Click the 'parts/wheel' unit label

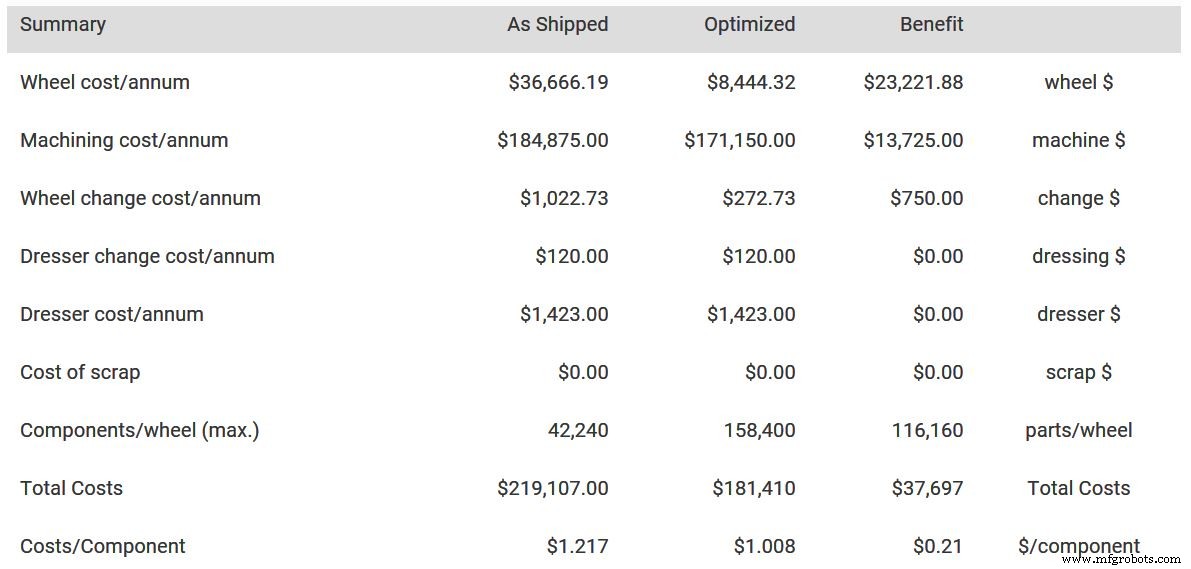pos(1078,431)
